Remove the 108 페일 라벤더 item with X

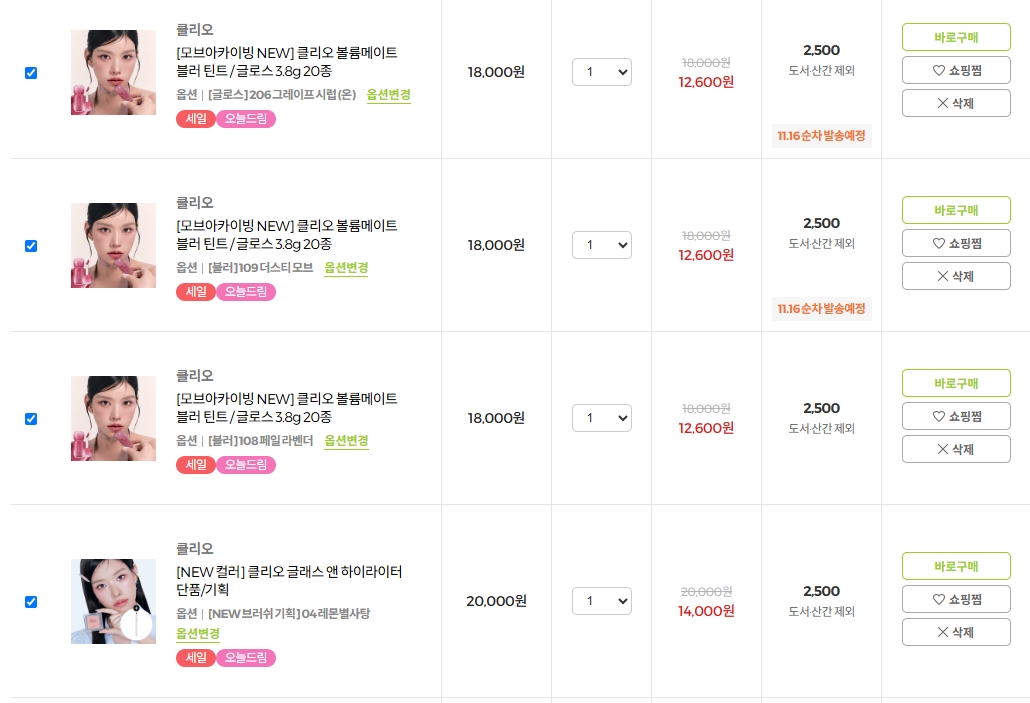click(x=956, y=449)
